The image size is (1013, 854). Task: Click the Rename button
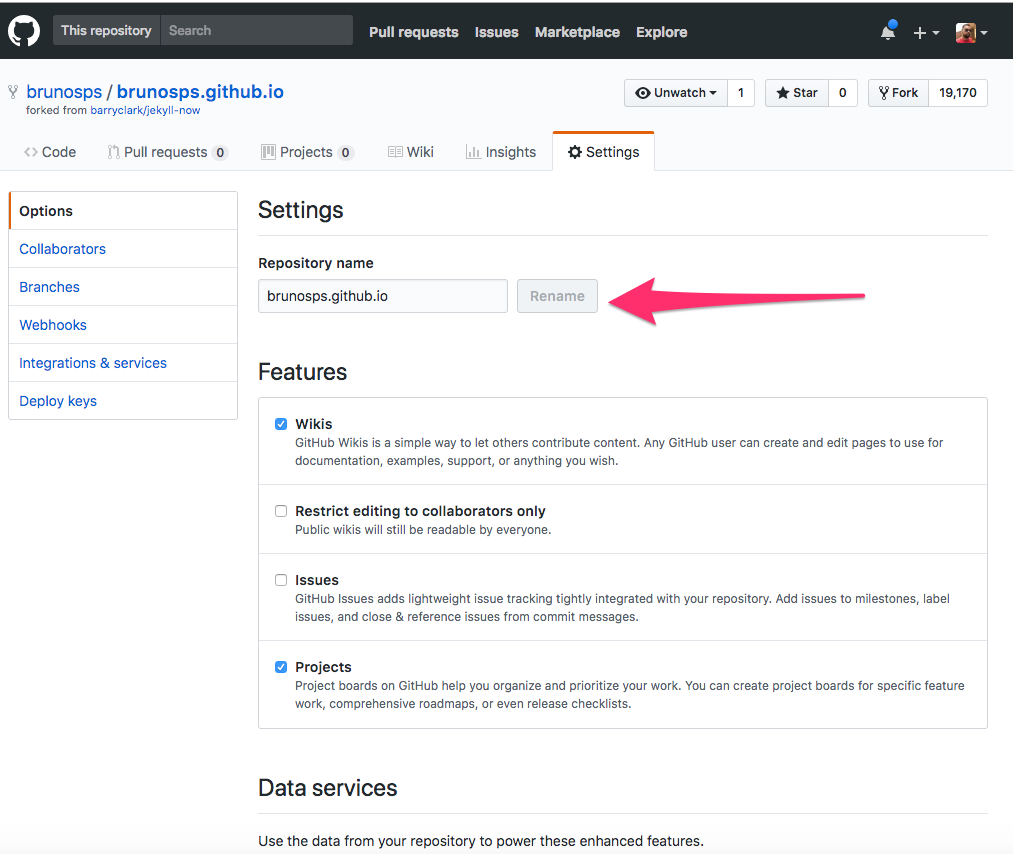pos(557,296)
